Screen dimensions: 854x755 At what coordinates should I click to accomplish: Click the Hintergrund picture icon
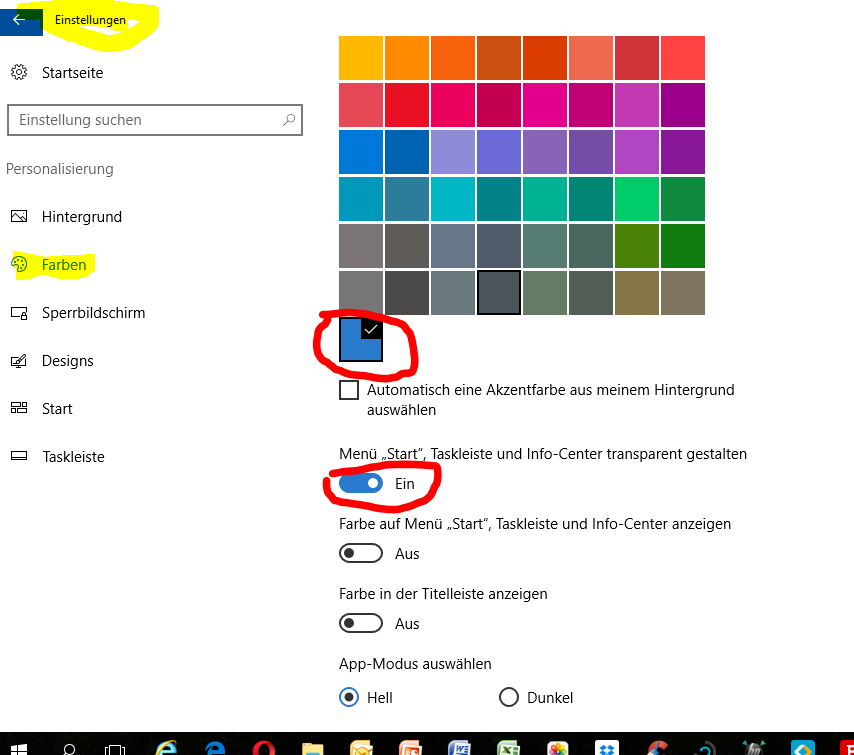[x=19, y=216]
